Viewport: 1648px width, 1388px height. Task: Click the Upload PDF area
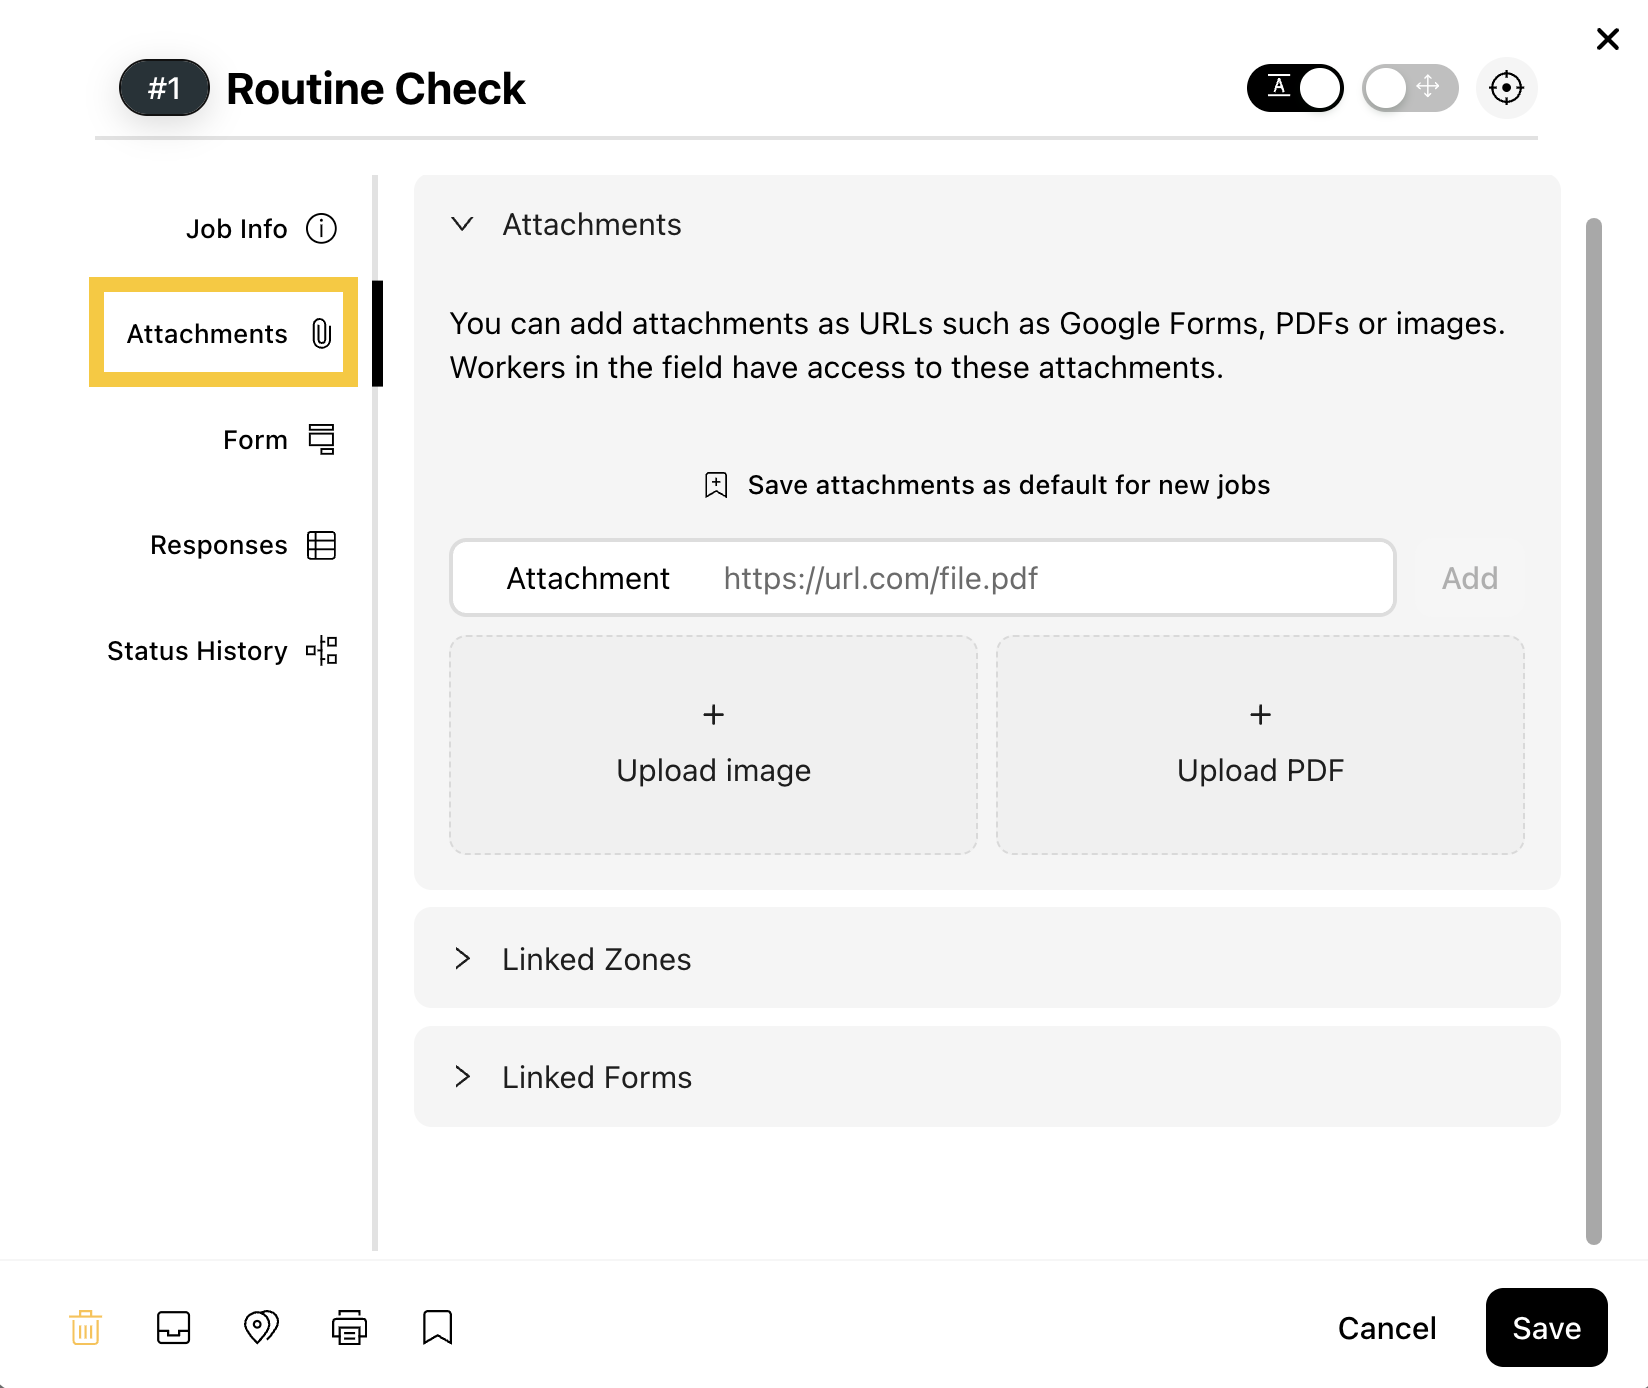click(x=1260, y=745)
